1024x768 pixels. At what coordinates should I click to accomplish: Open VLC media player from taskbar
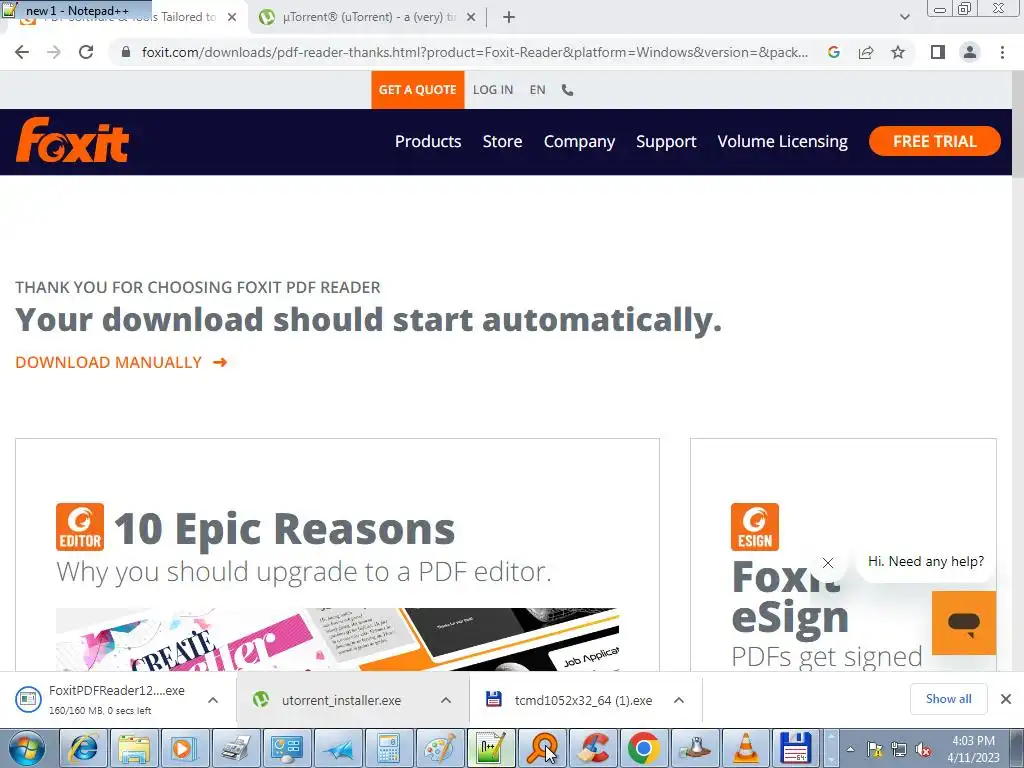tap(746, 748)
